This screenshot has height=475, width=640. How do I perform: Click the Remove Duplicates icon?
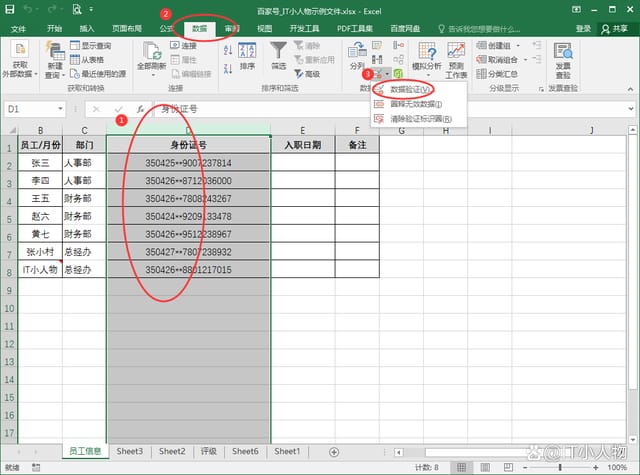coord(377,60)
